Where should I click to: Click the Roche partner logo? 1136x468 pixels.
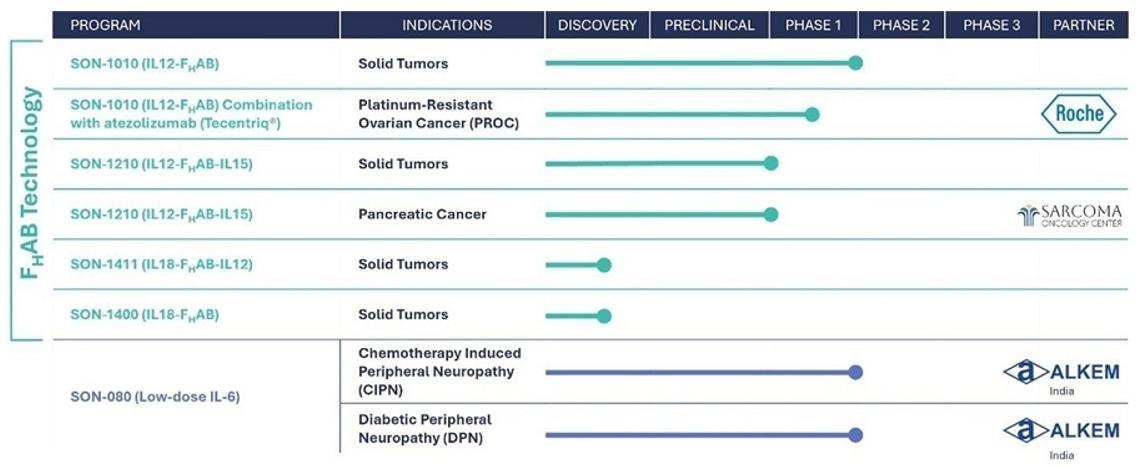click(1079, 114)
